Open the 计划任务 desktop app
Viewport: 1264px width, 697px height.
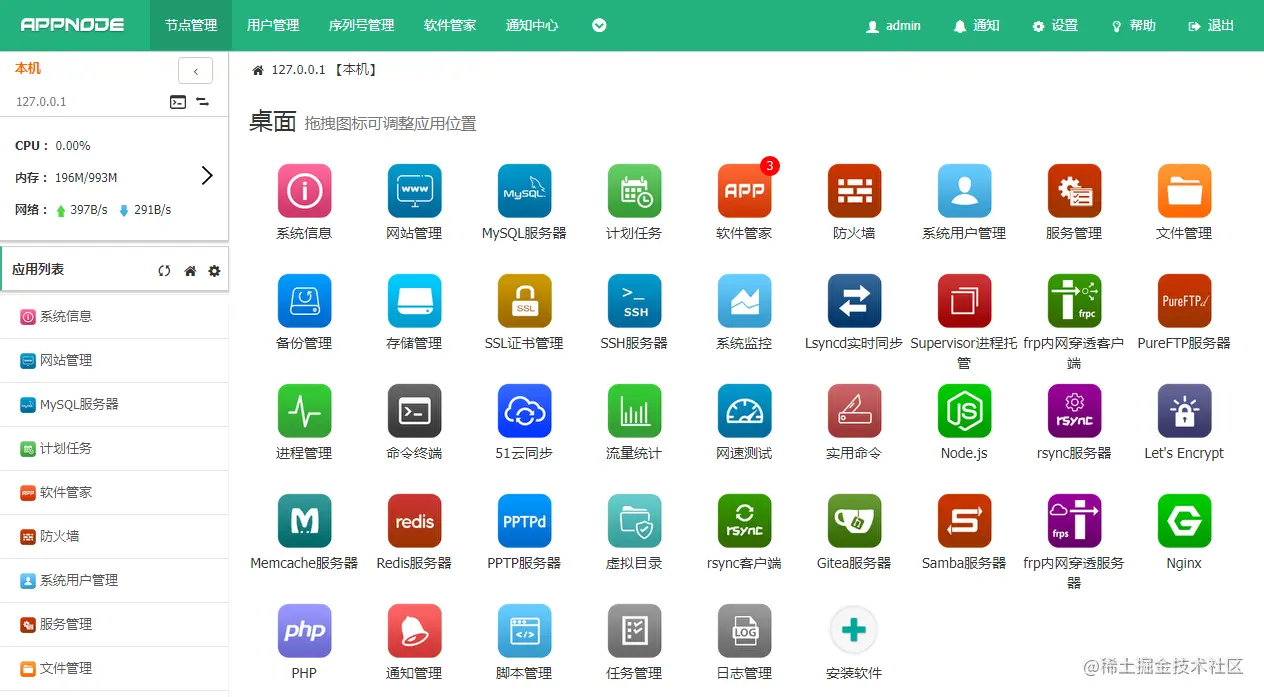tap(634, 191)
